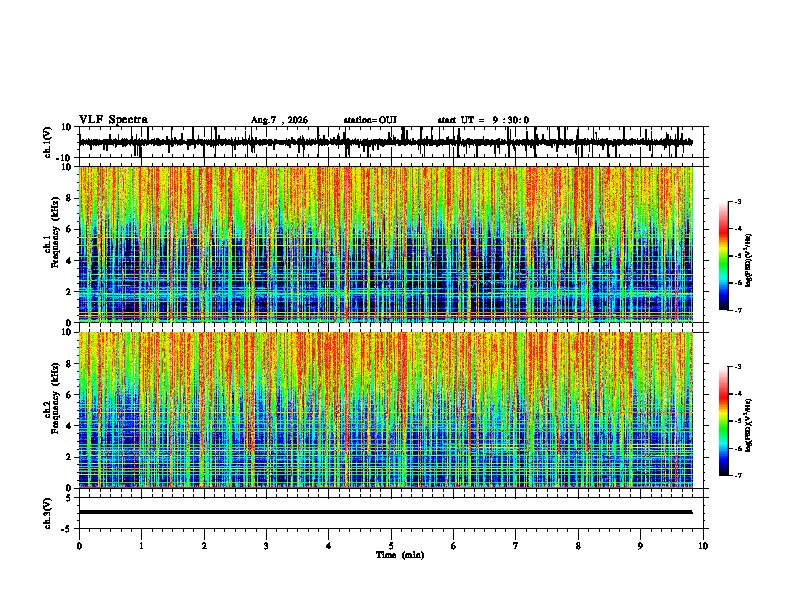Click time axis tick label "7"
Image resolution: width=792 pixels, height=612 pixels.
coord(516,546)
